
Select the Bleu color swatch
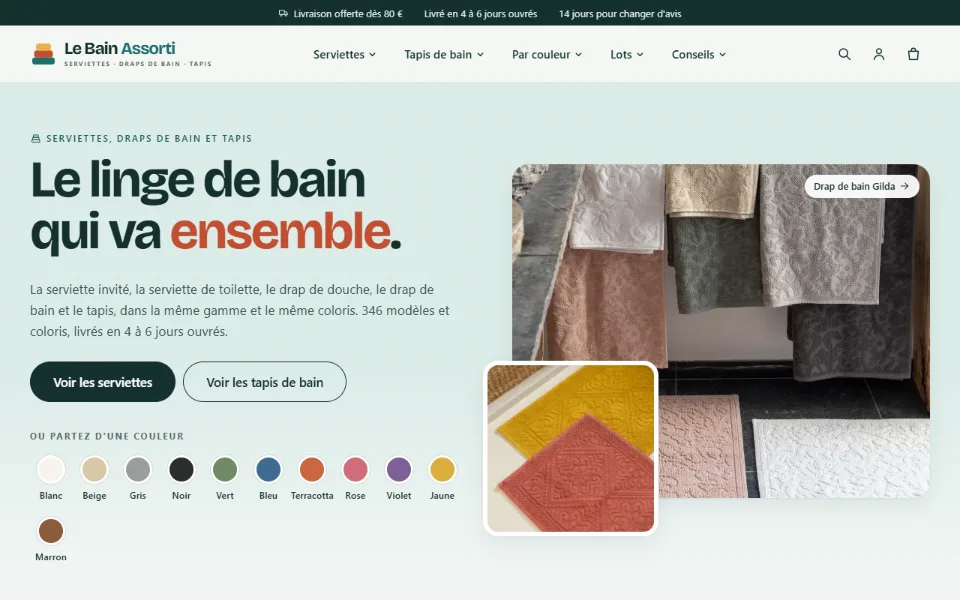[x=268, y=470]
